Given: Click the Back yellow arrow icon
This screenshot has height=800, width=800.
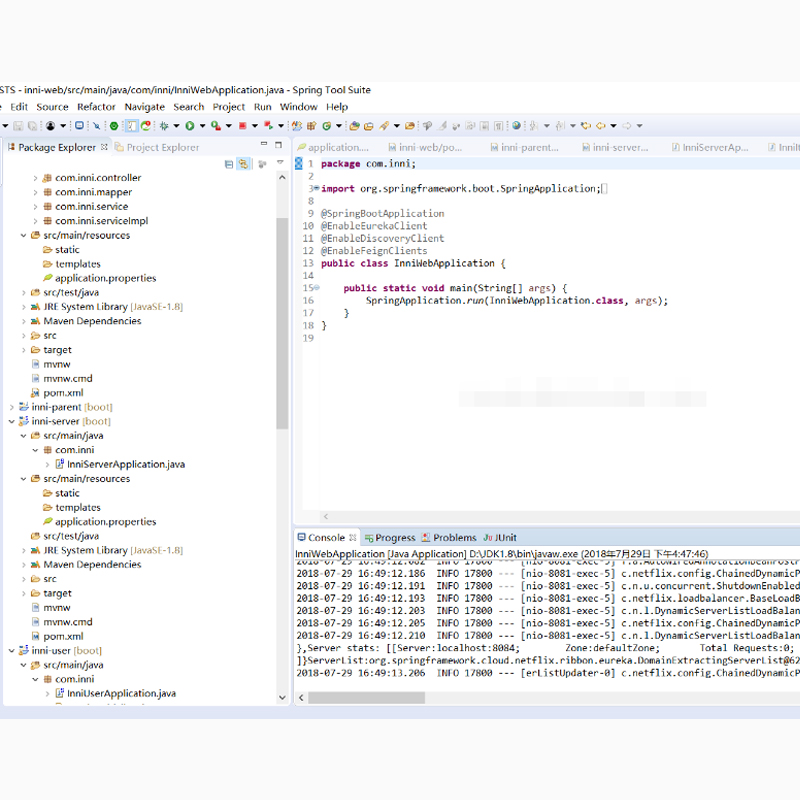Looking at the screenshot, I should click(x=601, y=126).
